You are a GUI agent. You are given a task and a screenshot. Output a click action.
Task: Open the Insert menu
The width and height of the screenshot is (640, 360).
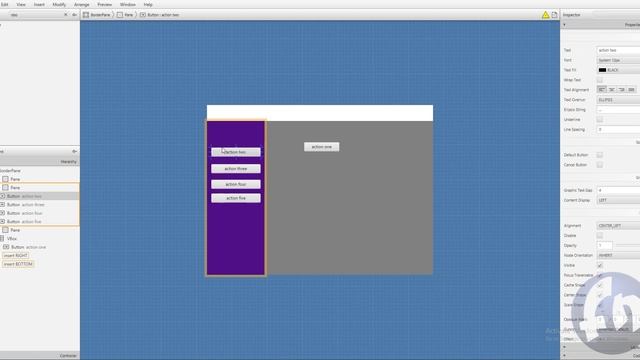(39, 4)
